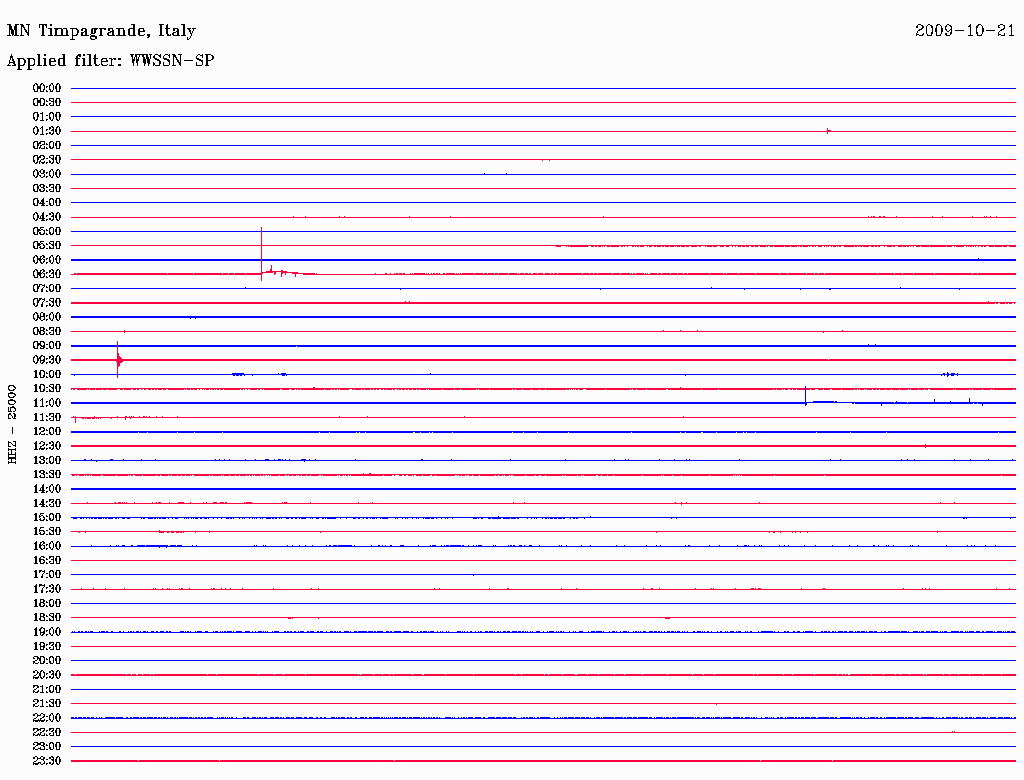Select the 00:30 time label

click(x=47, y=103)
